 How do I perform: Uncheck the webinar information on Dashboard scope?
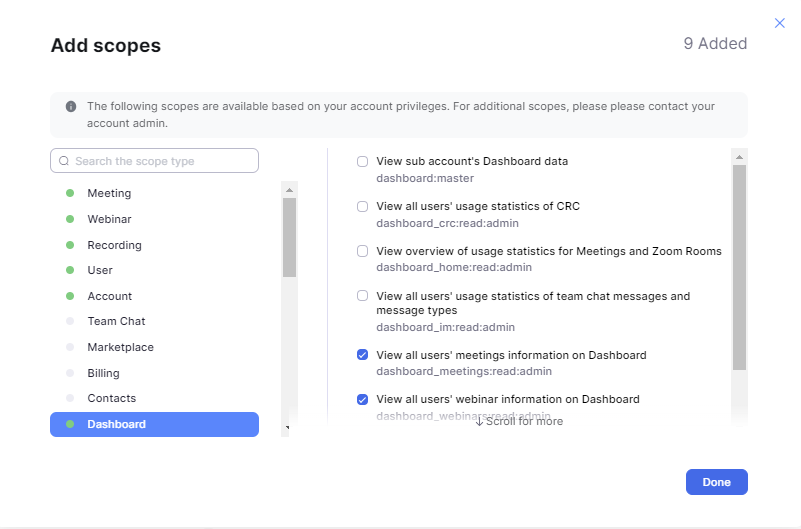[363, 399]
